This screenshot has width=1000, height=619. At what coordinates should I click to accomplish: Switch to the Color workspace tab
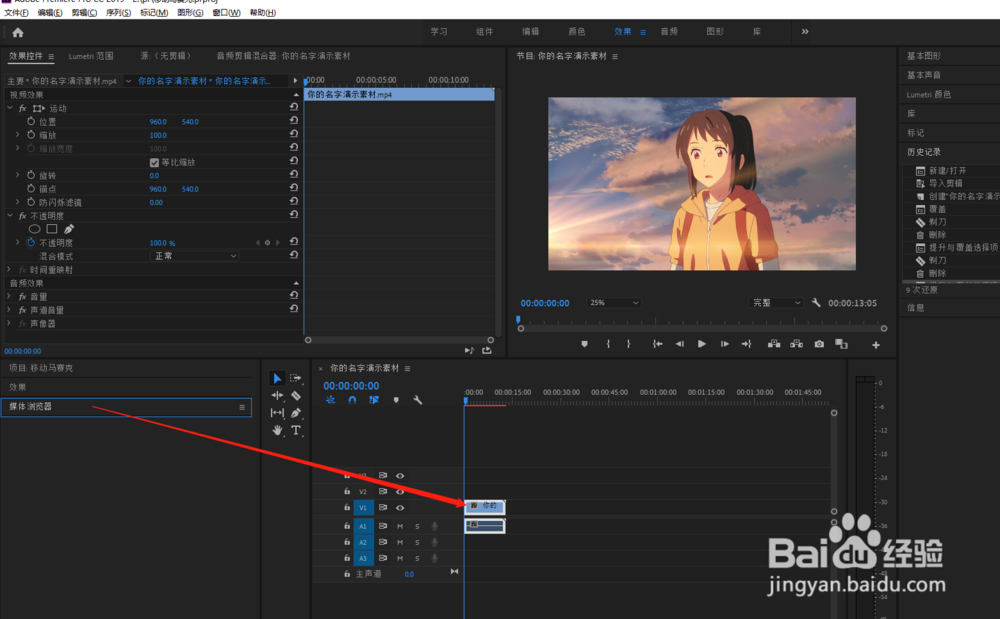coord(577,31)
